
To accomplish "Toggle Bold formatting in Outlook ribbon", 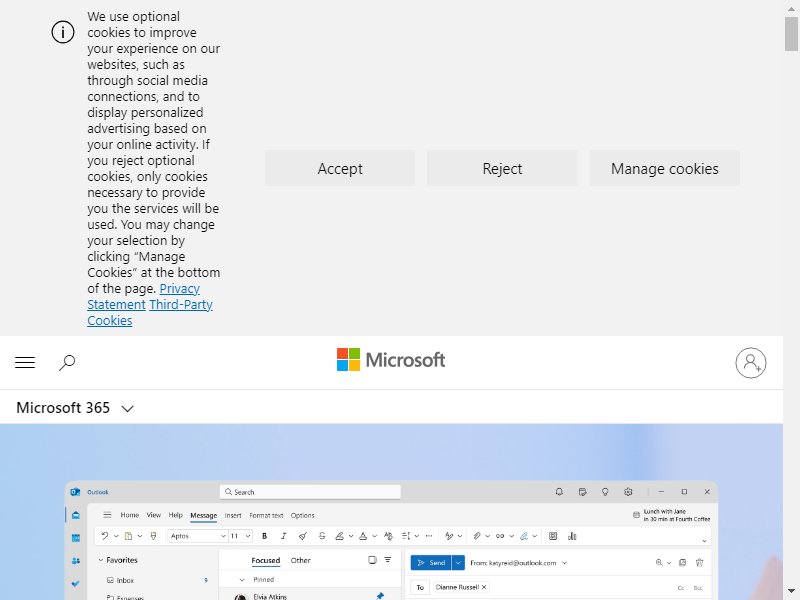I will (264, 536).
